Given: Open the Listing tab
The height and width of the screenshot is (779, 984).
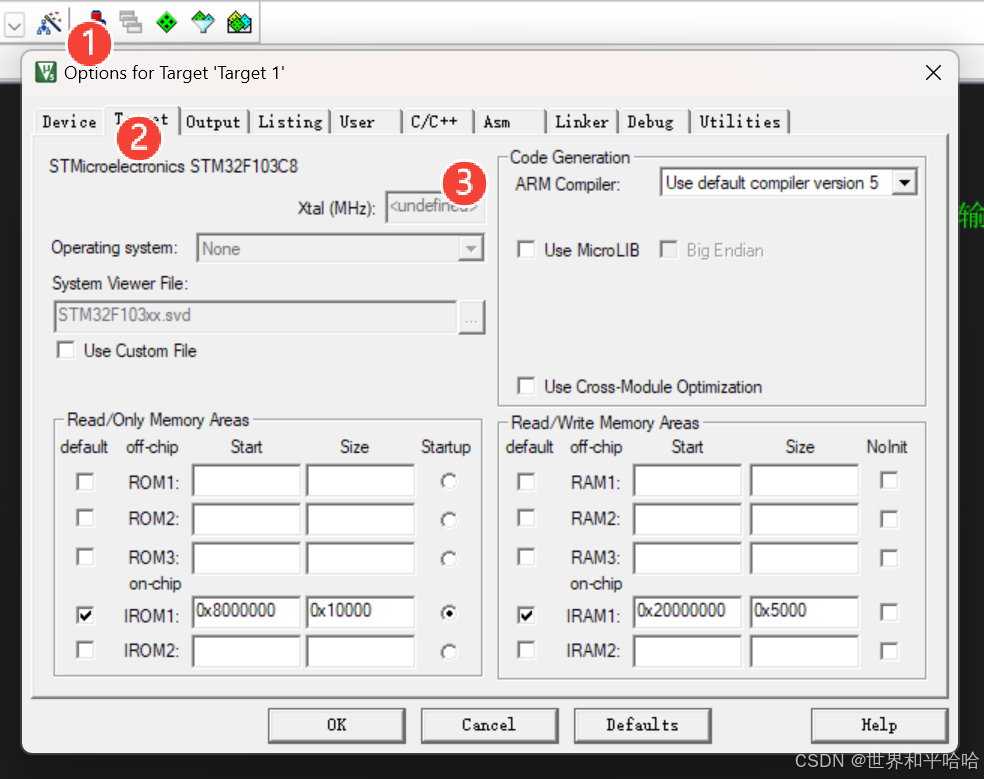Looking at the screenshot, I should (x=290, y=122).
